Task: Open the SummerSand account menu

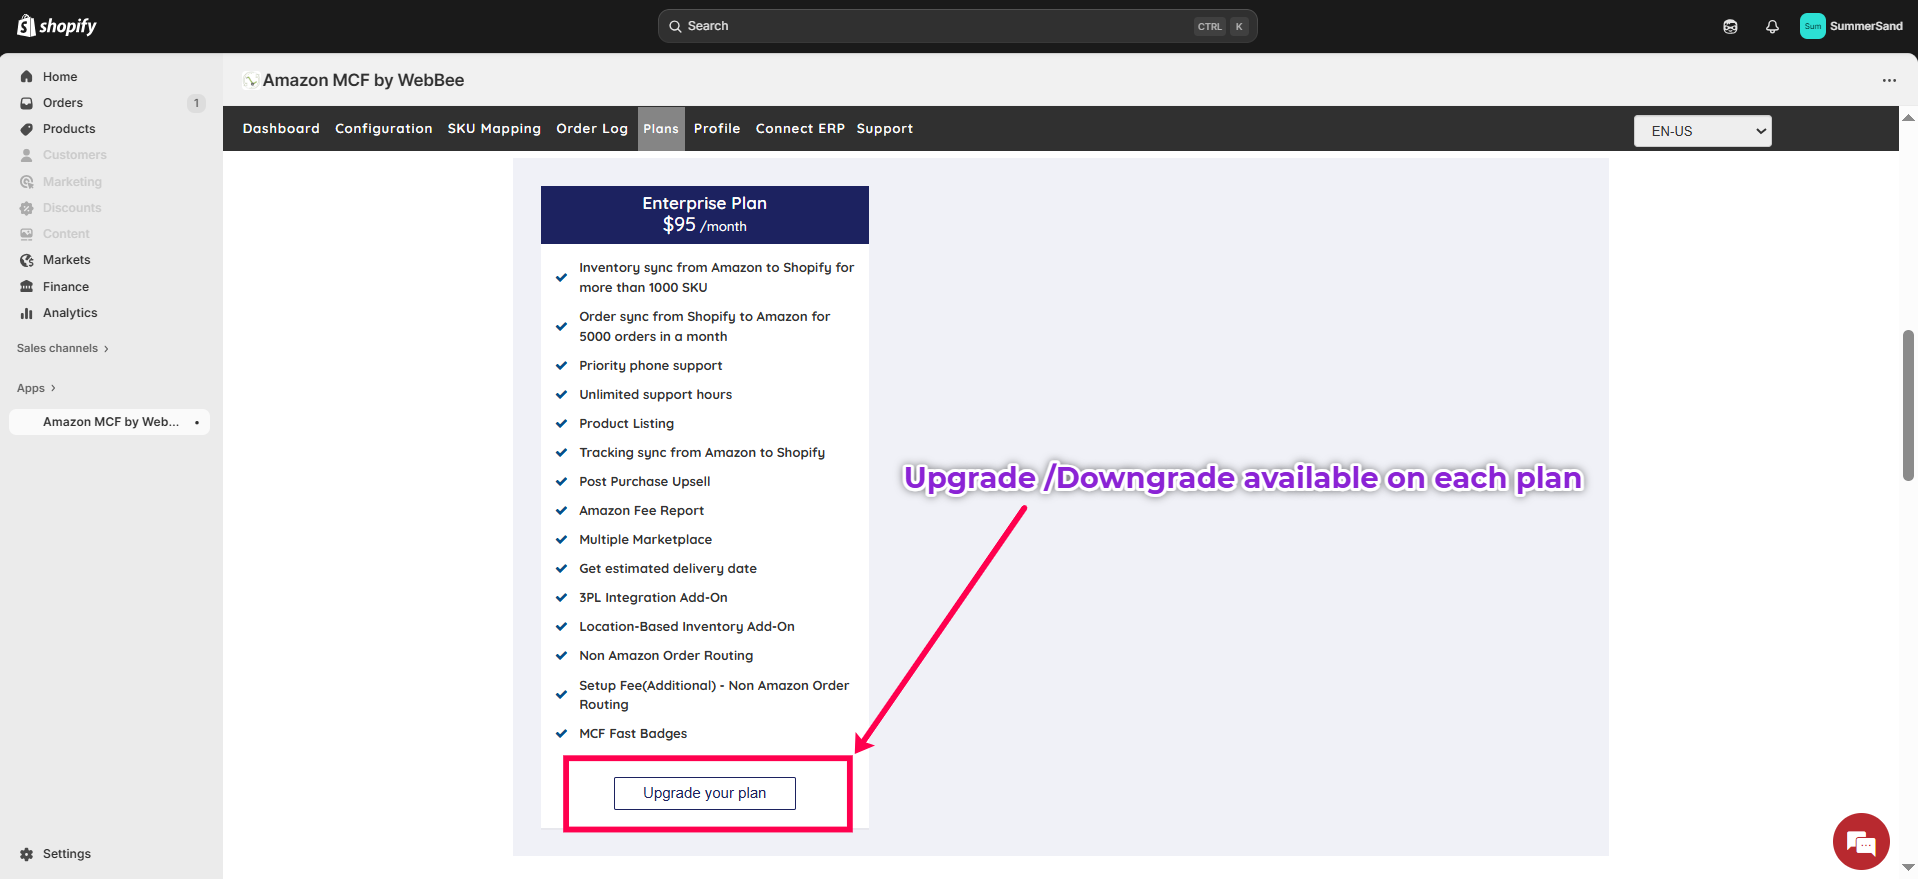Action: [x=1851, y=26]
